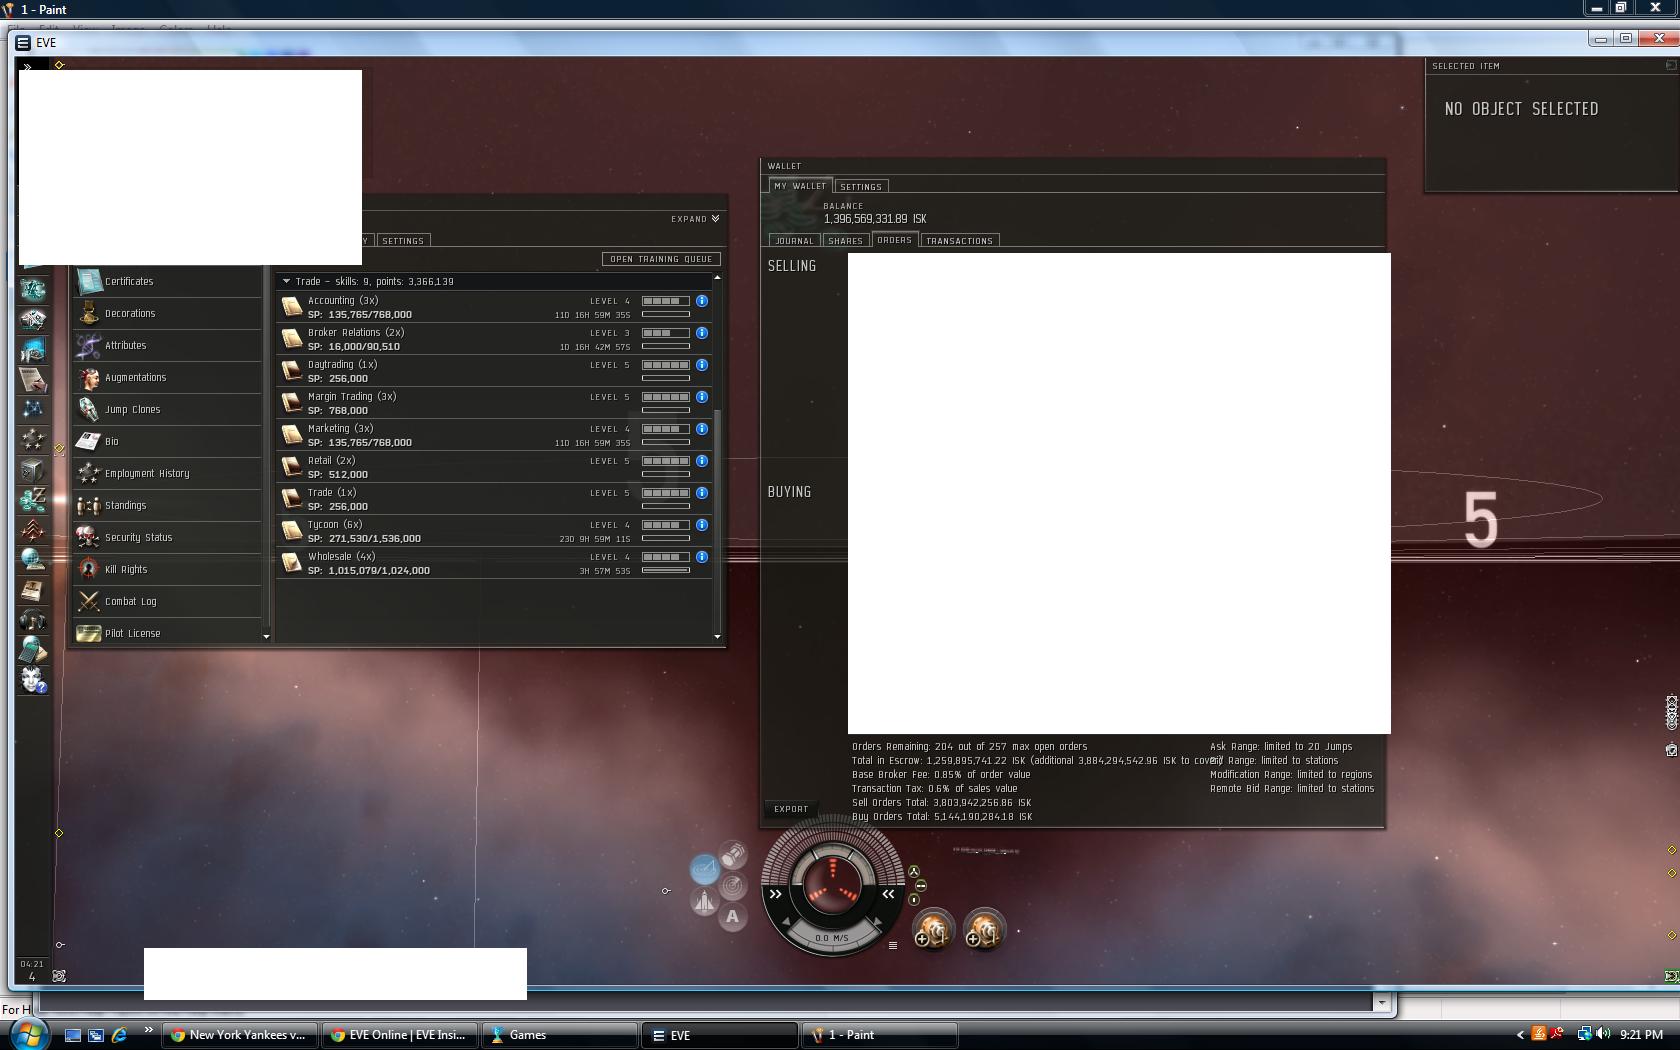Show info for the Marketing skill
The image size is (1680, 1050).
click(x=702, y=429)
